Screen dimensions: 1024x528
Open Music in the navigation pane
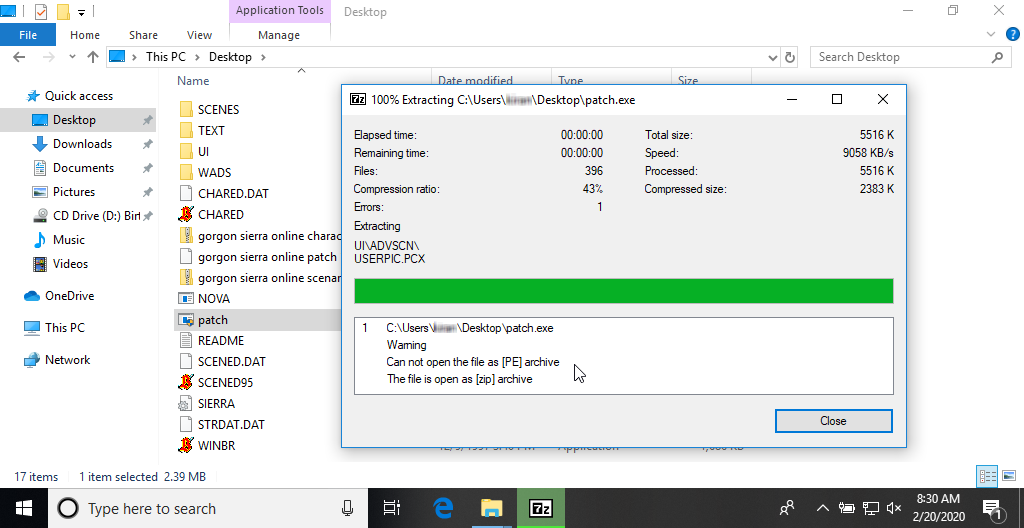coord(69,240)
